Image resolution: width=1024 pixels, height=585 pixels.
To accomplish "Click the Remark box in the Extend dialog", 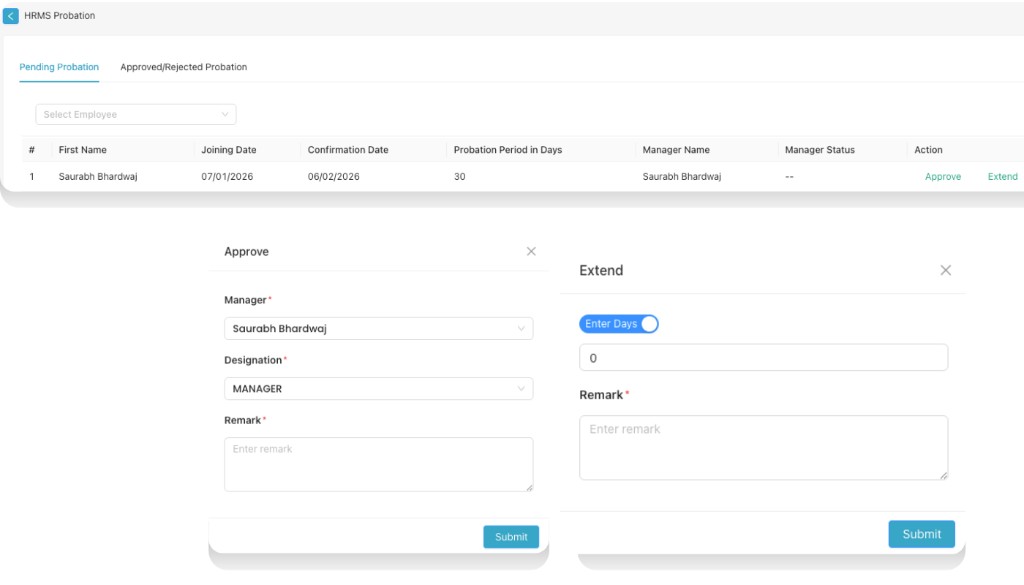I will [763, 447].
